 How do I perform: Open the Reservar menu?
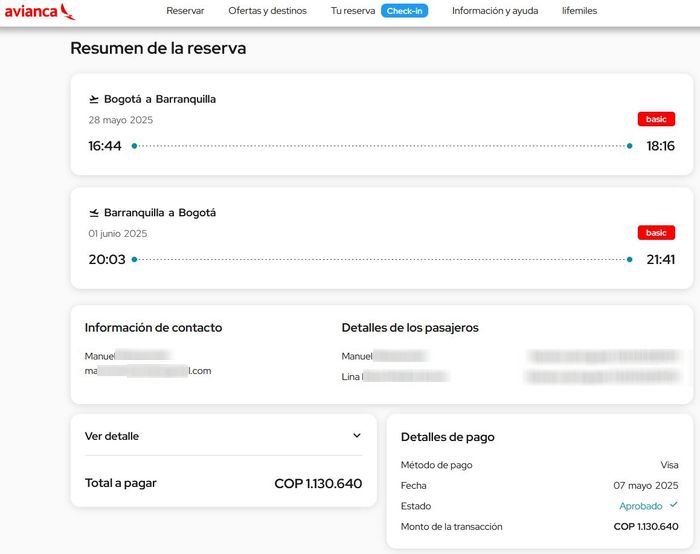pos(185,11)
